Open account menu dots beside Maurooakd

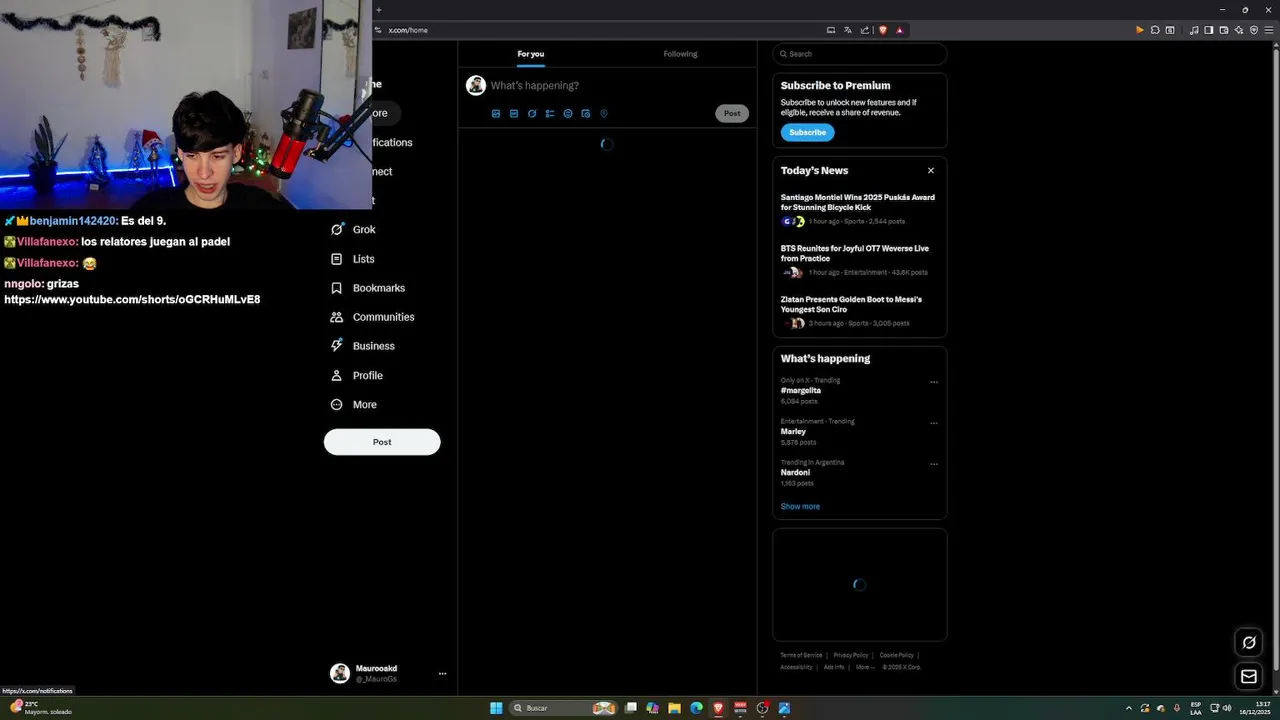point(442,674)
